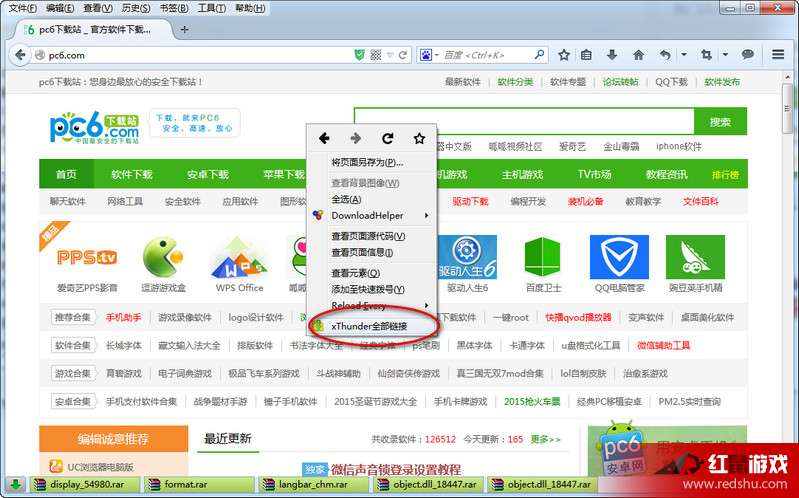Expand the Baidu search engine dropdown
Screen dimensions: 799x498
(437, 55)
